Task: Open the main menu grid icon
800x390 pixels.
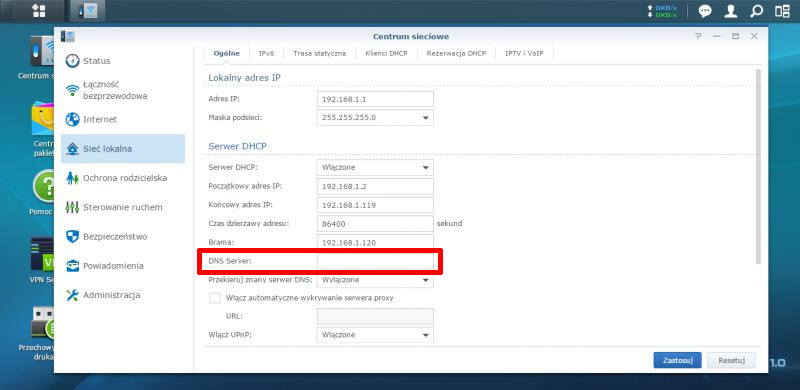Action: 39,11
